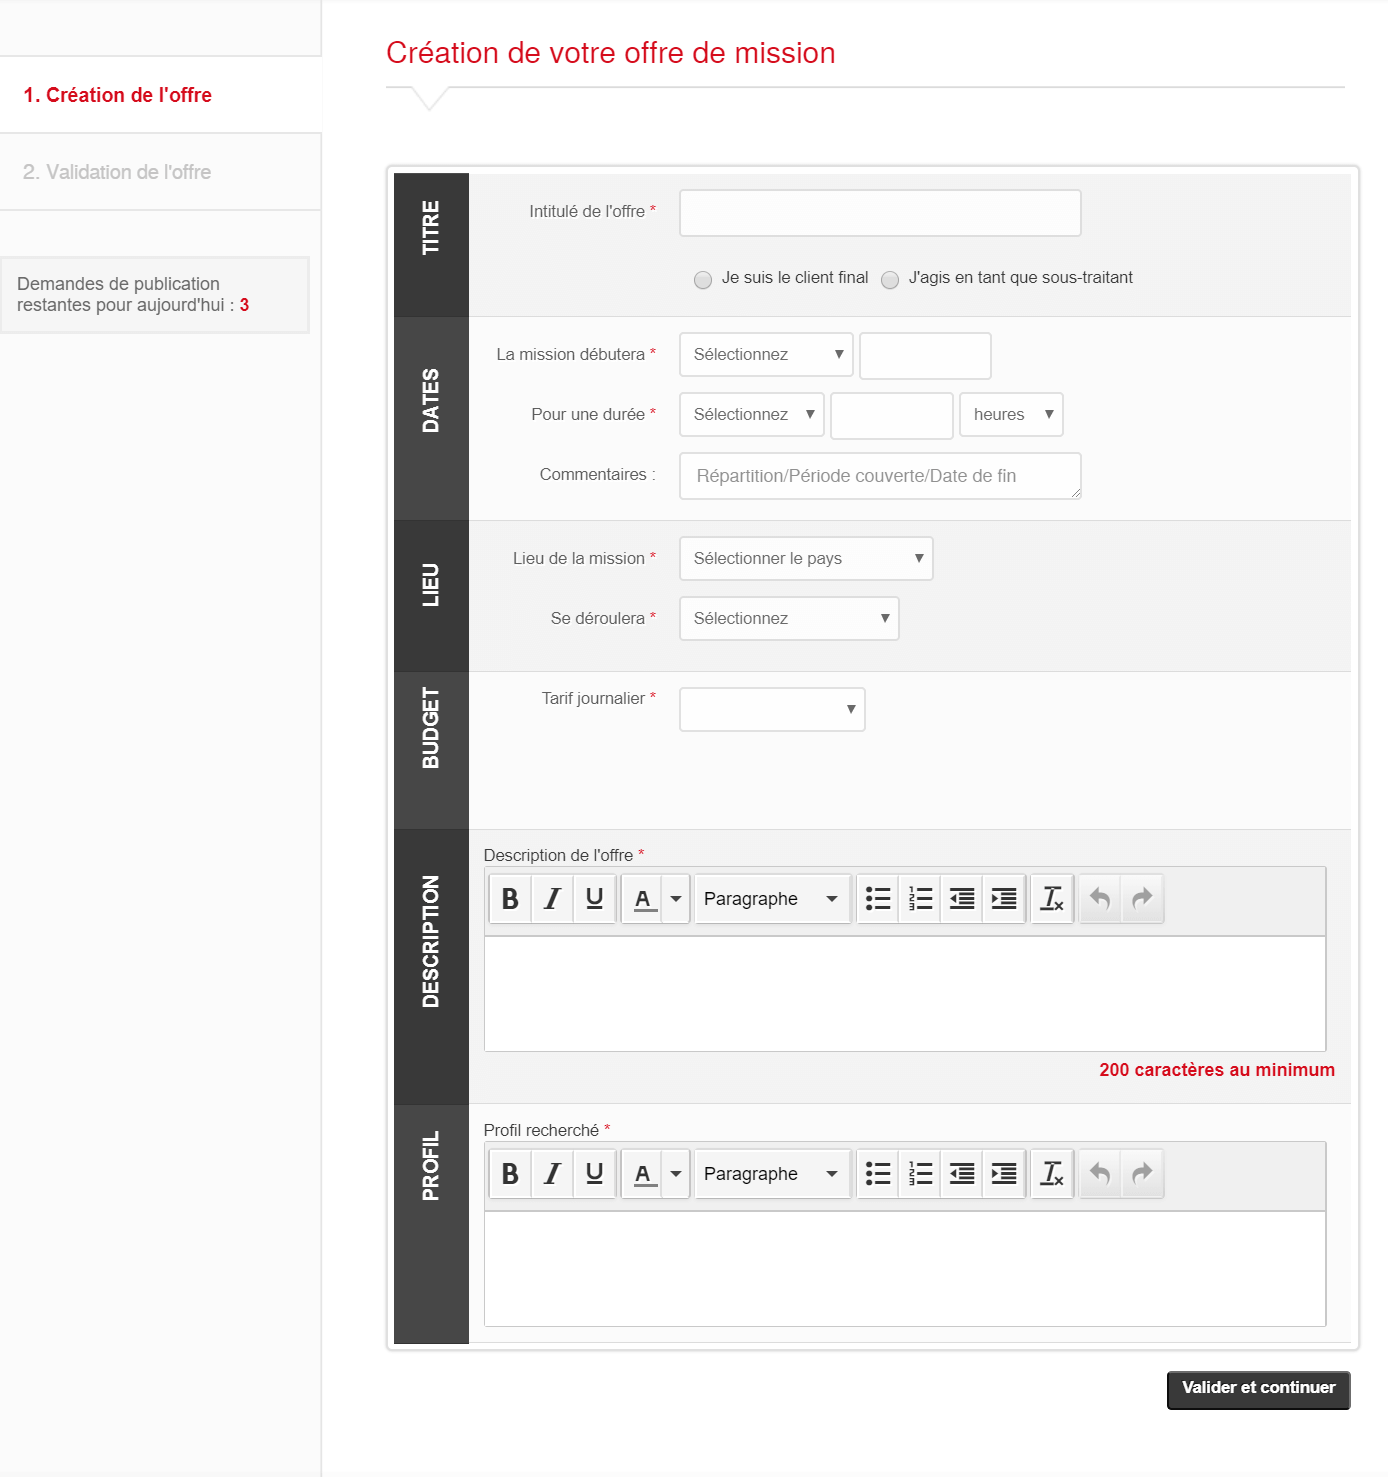Viewport: 1388px width, 1477px height.
Task: Open the 'Sélectionner le pays' dropdown
Action: (x=806, y=559)
